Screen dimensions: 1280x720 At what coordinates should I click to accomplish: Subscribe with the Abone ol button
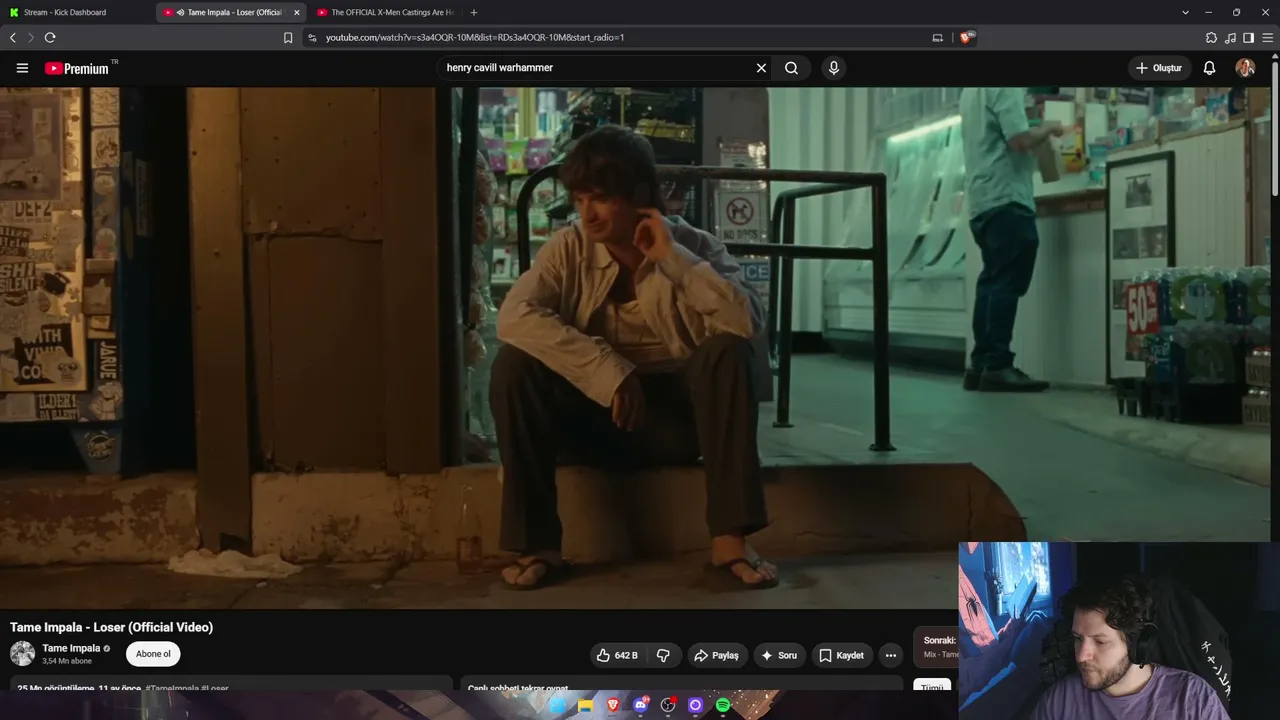point(153,654)
